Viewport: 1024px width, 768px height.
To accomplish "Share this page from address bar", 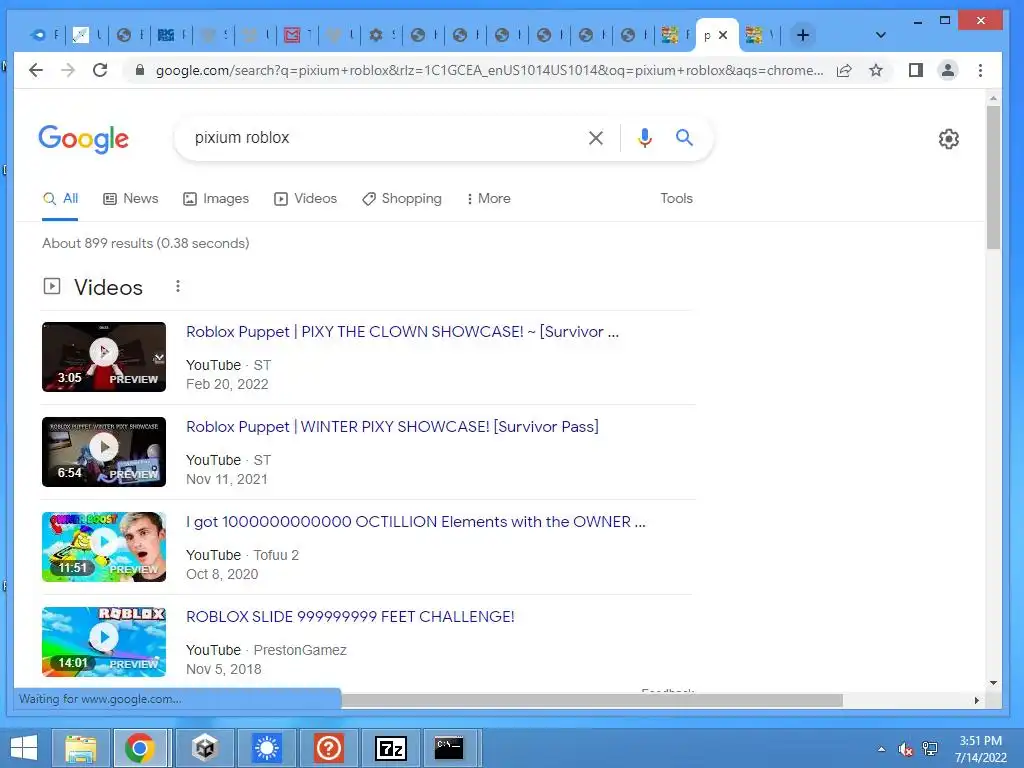I will click(x=844, y=71).
